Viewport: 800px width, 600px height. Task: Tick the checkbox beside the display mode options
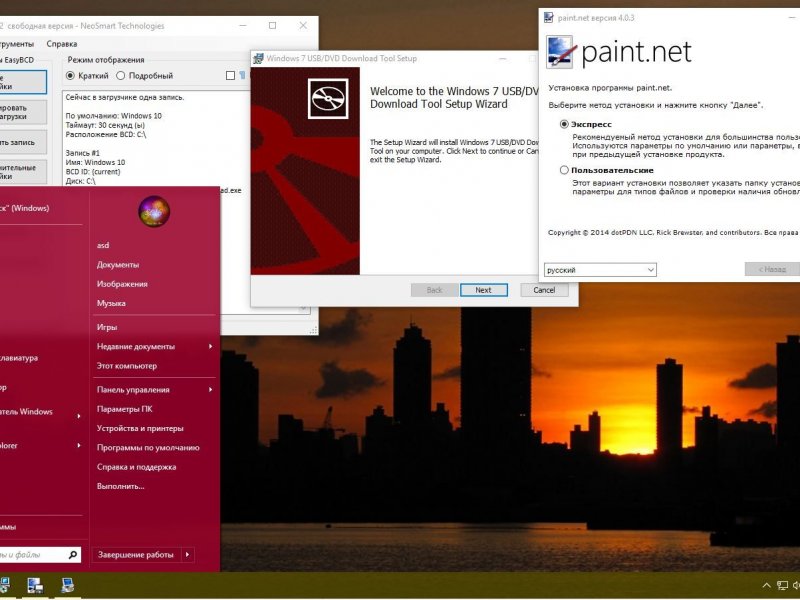coord(230,76)
